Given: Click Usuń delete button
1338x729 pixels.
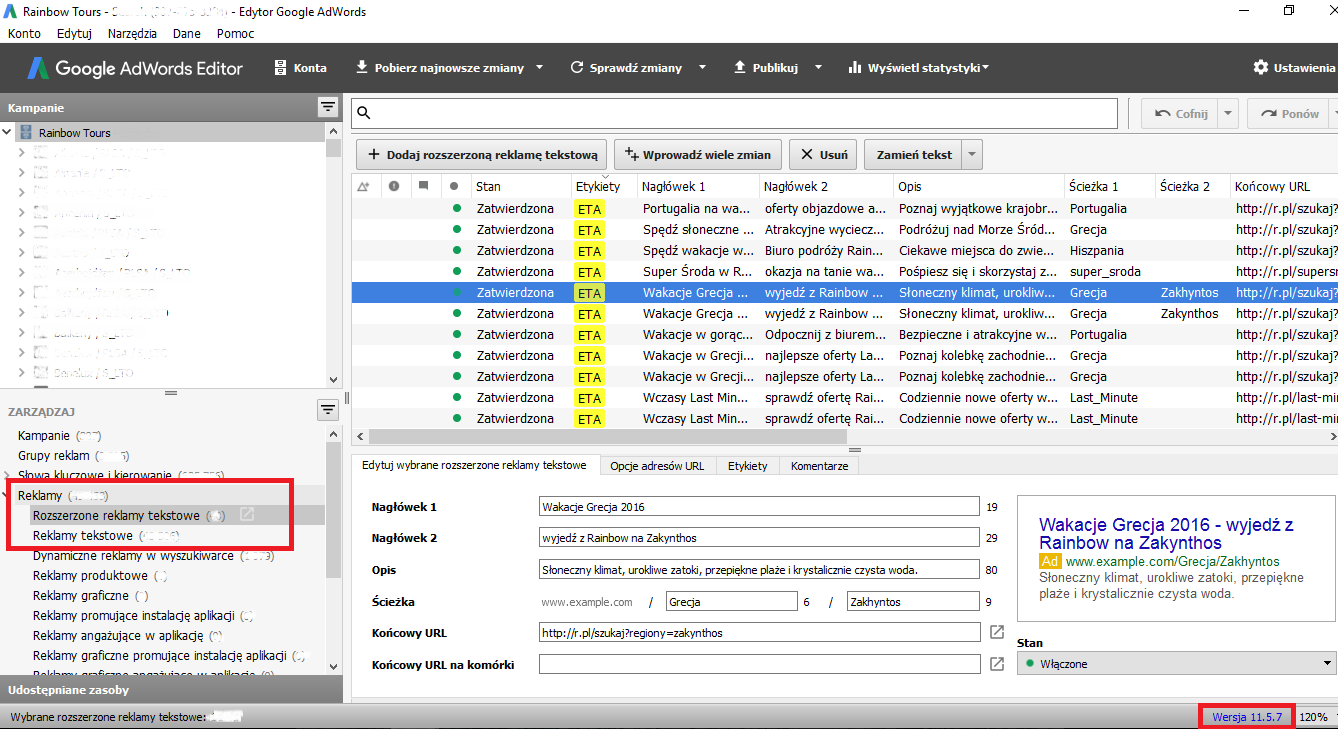Looking at the screenshot, I should 823,154.
